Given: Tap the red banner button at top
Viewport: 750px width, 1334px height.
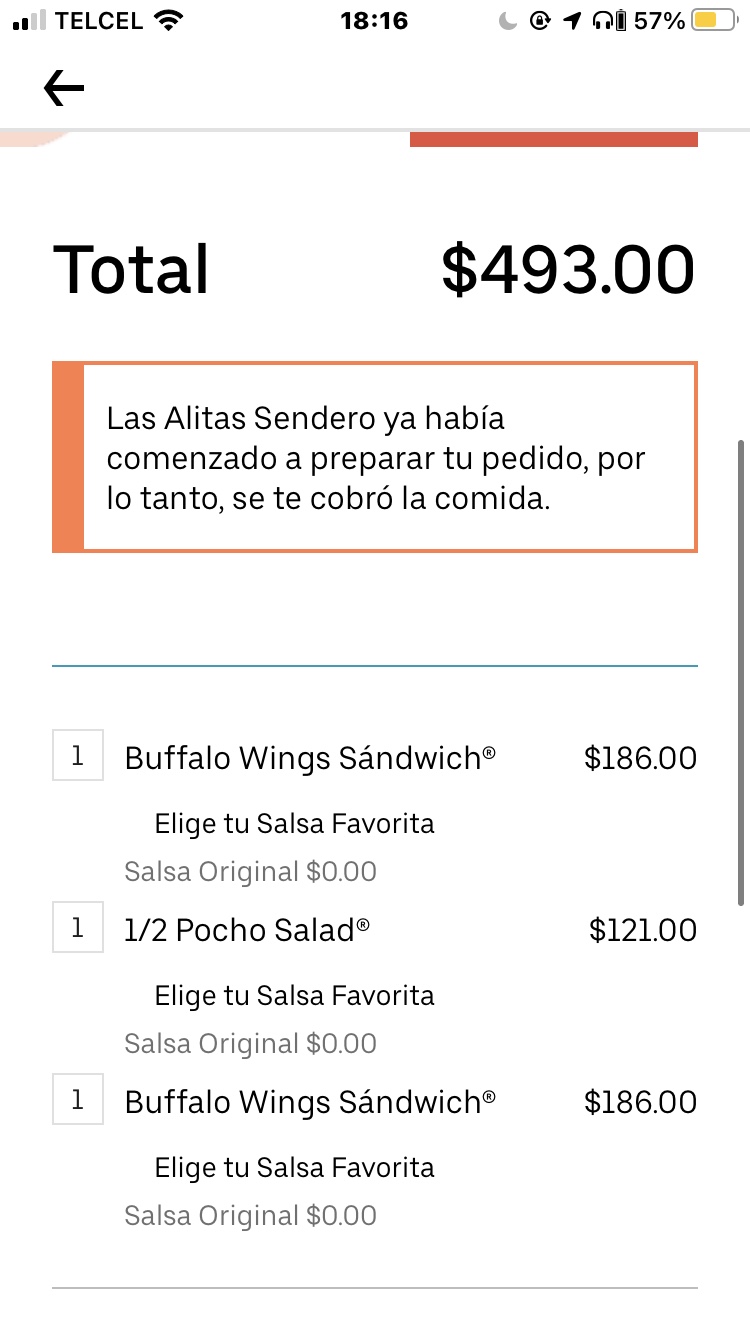Looking at the screenshot, I should click(x=554, y=139).
